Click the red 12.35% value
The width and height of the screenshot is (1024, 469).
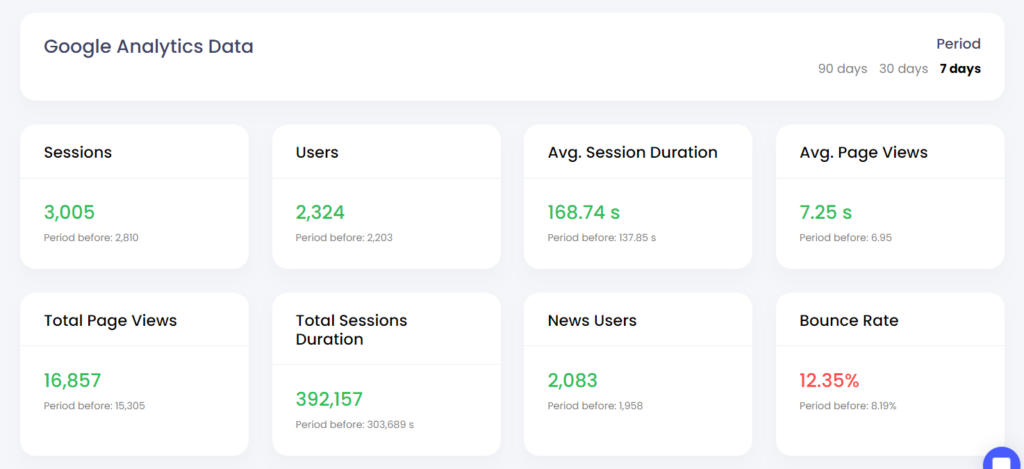click(829, 380)
